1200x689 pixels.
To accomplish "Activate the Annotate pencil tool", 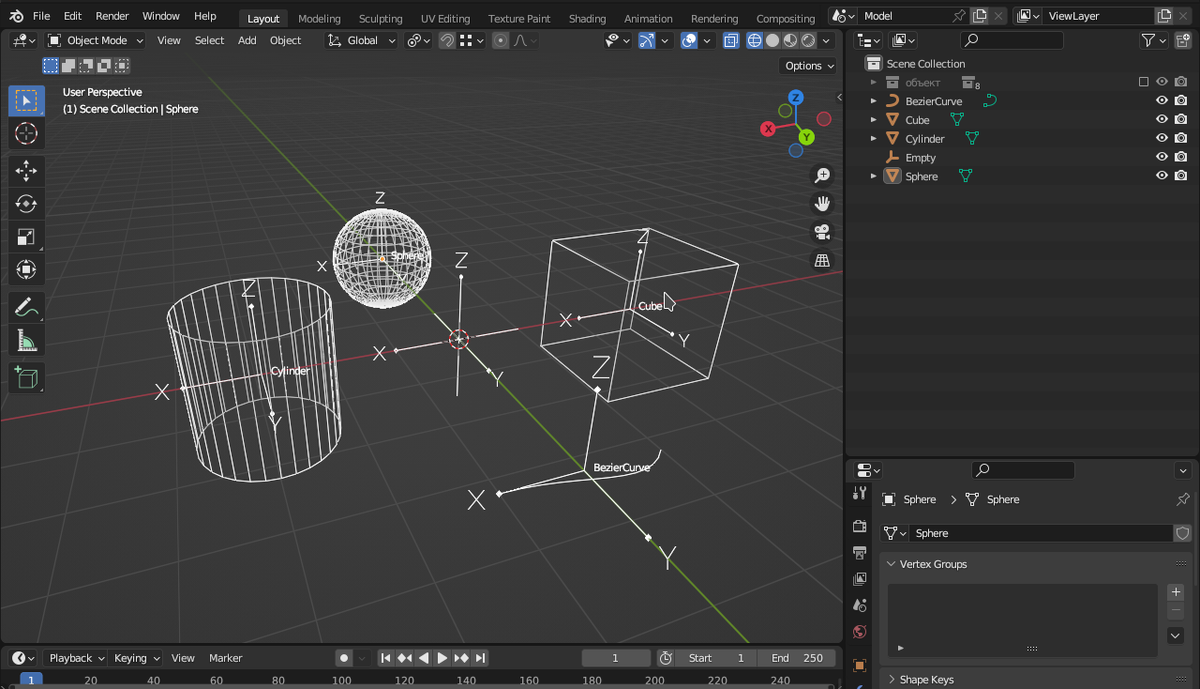I will (26, 308).
